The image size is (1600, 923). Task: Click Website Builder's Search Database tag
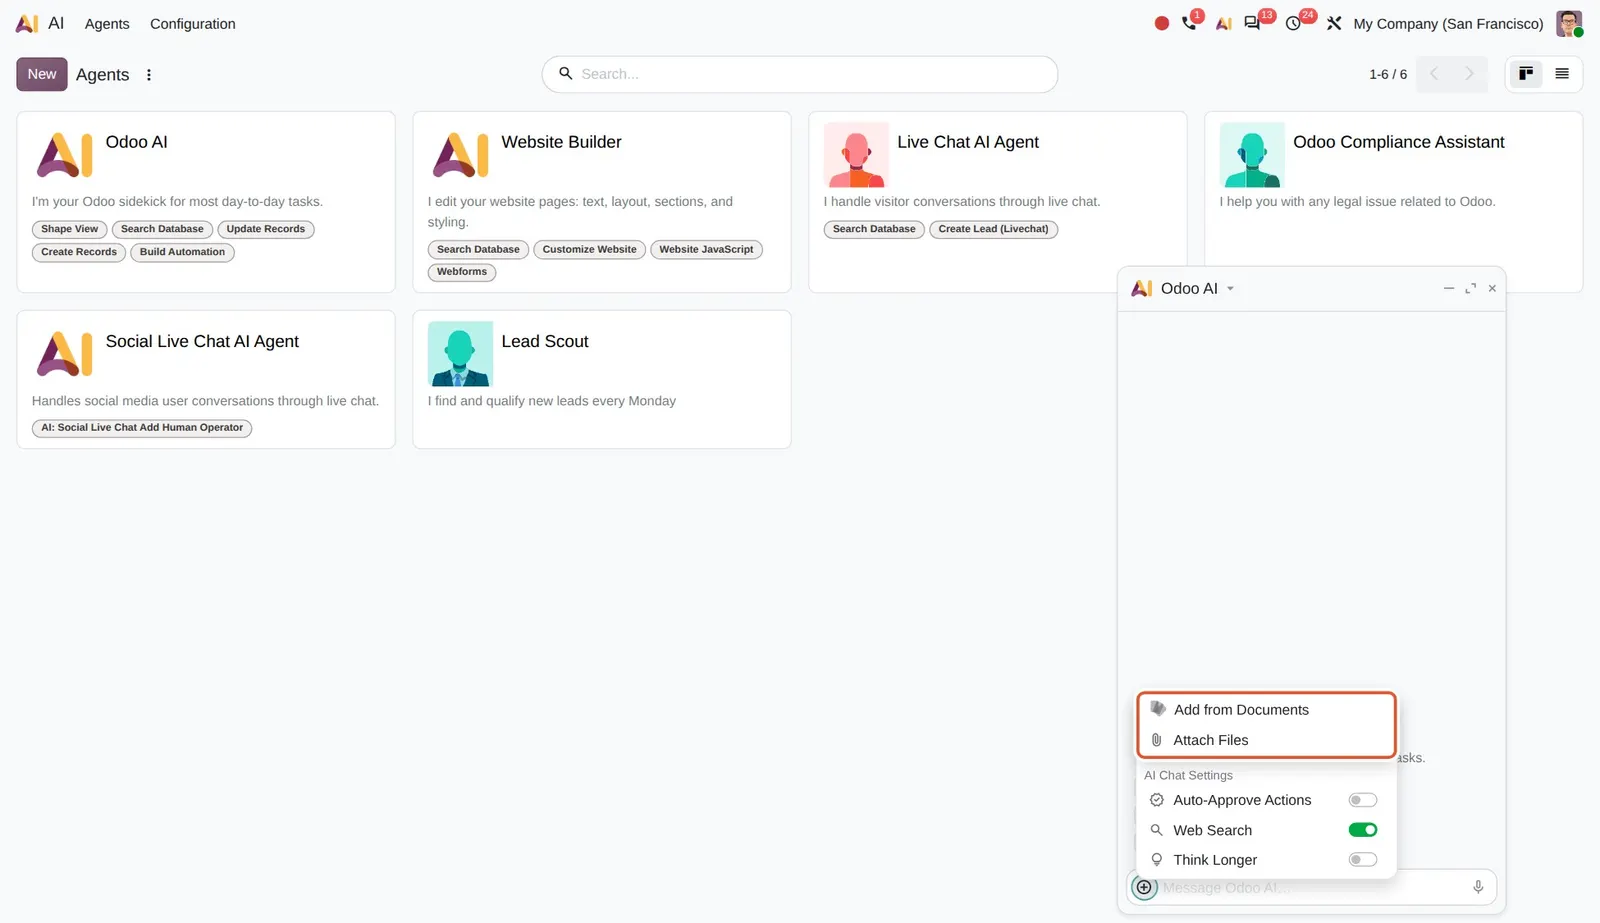point(478,249)
